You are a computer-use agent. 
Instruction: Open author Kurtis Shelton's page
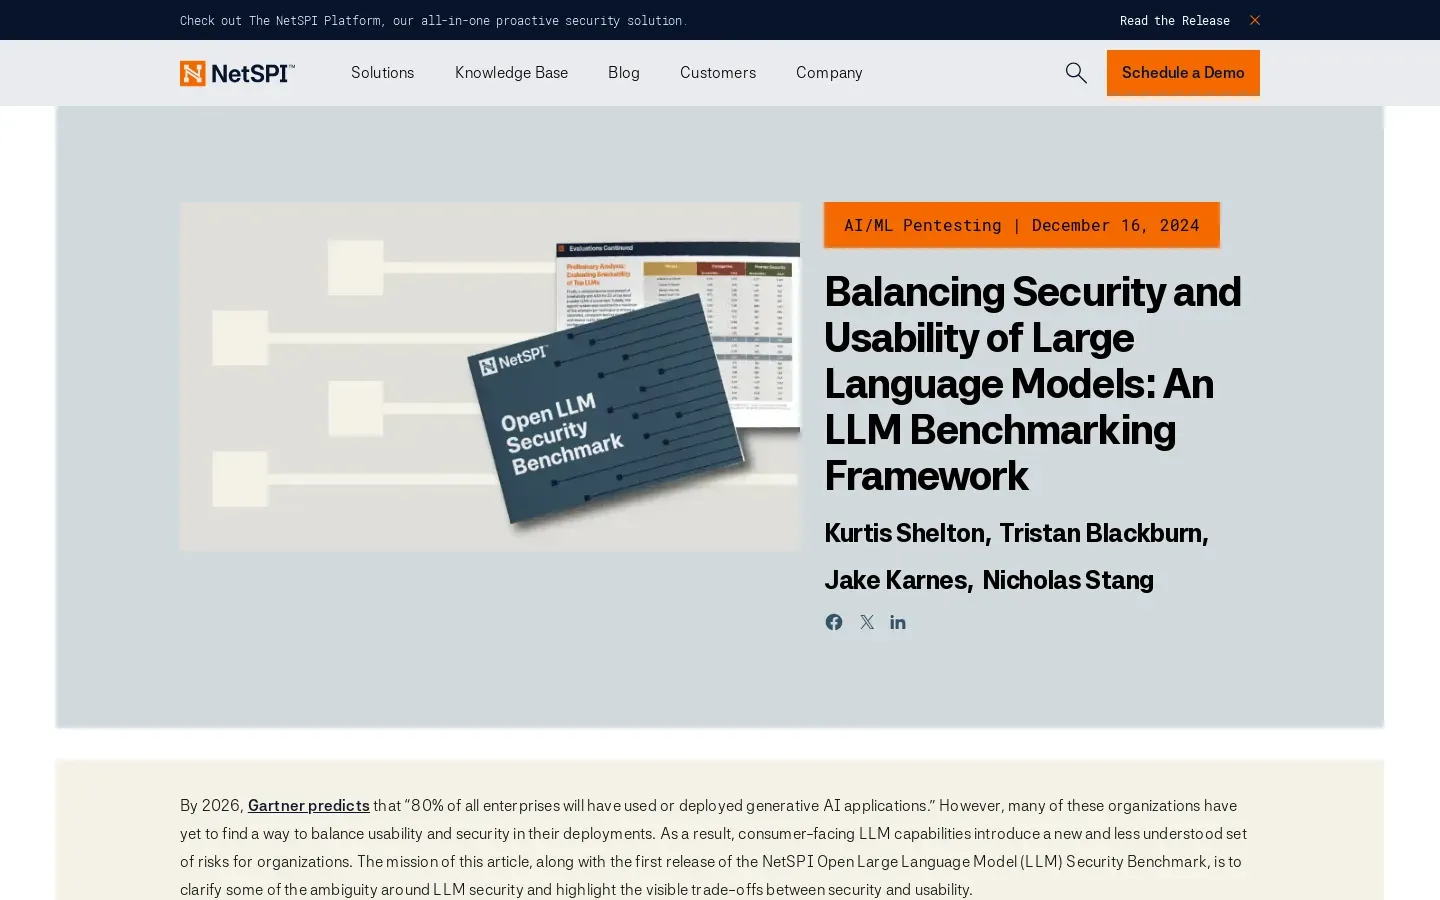coord(904,533)
